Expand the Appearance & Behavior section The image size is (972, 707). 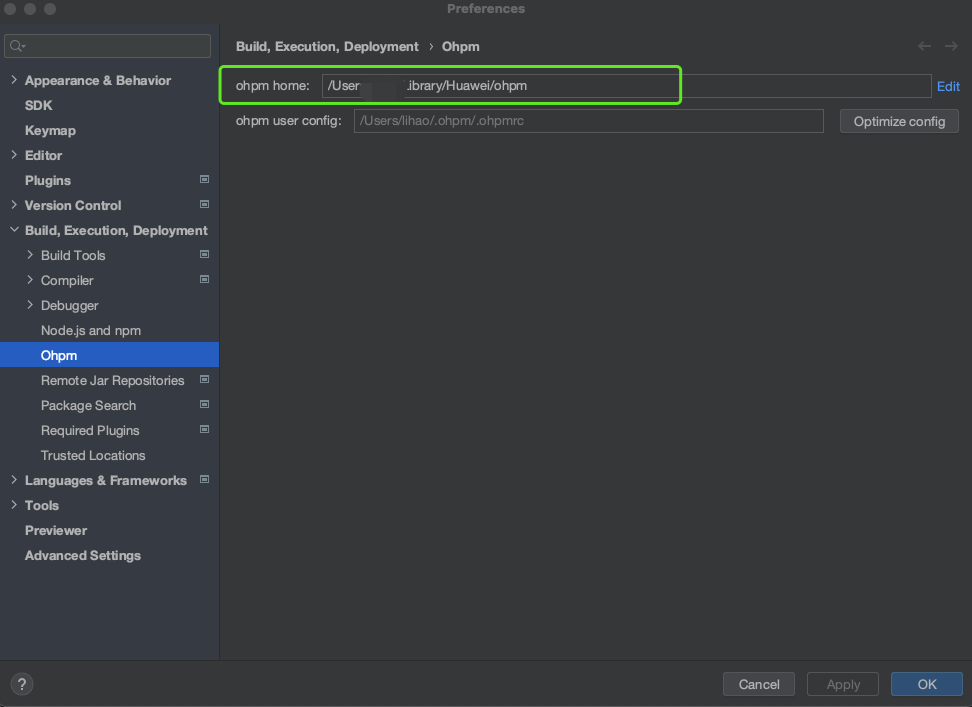14,80
